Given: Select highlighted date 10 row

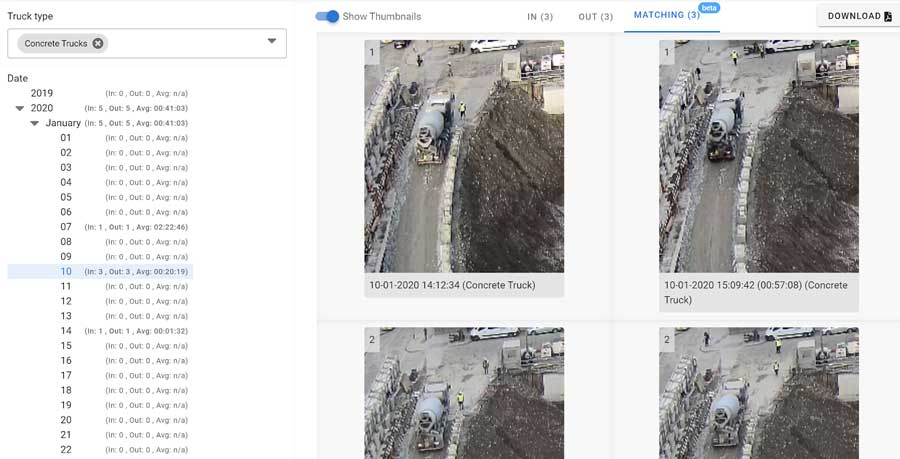Looking at the screenshot, I should pos(100,271).
